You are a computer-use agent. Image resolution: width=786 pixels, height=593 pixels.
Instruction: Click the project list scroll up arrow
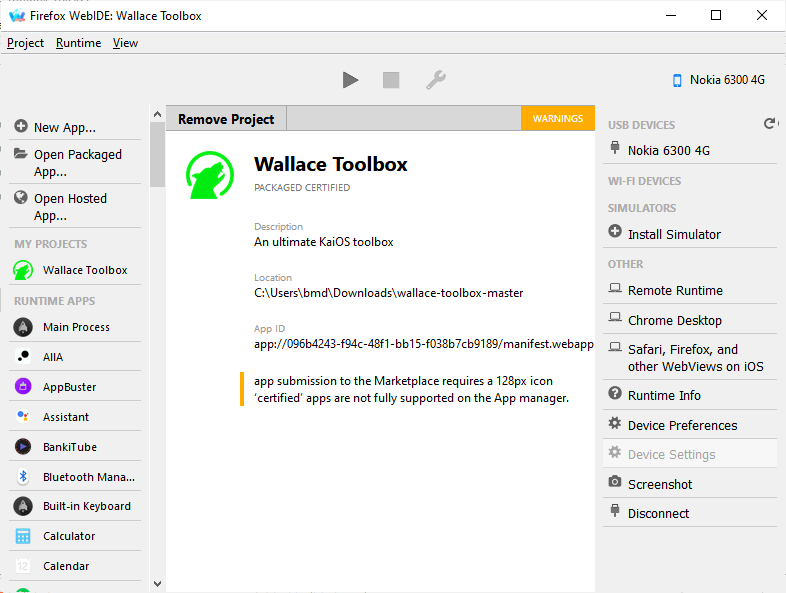click(x=157, y=114)
